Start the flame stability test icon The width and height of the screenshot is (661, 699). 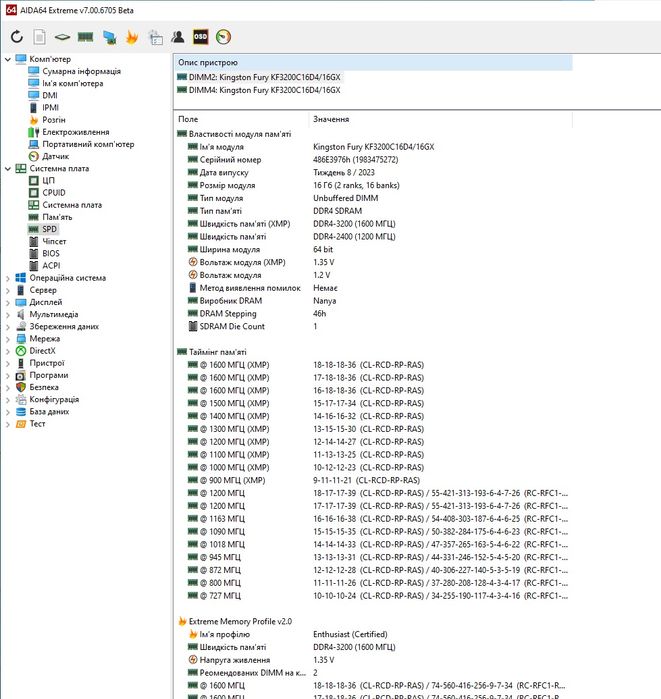[x=132, y=37]
